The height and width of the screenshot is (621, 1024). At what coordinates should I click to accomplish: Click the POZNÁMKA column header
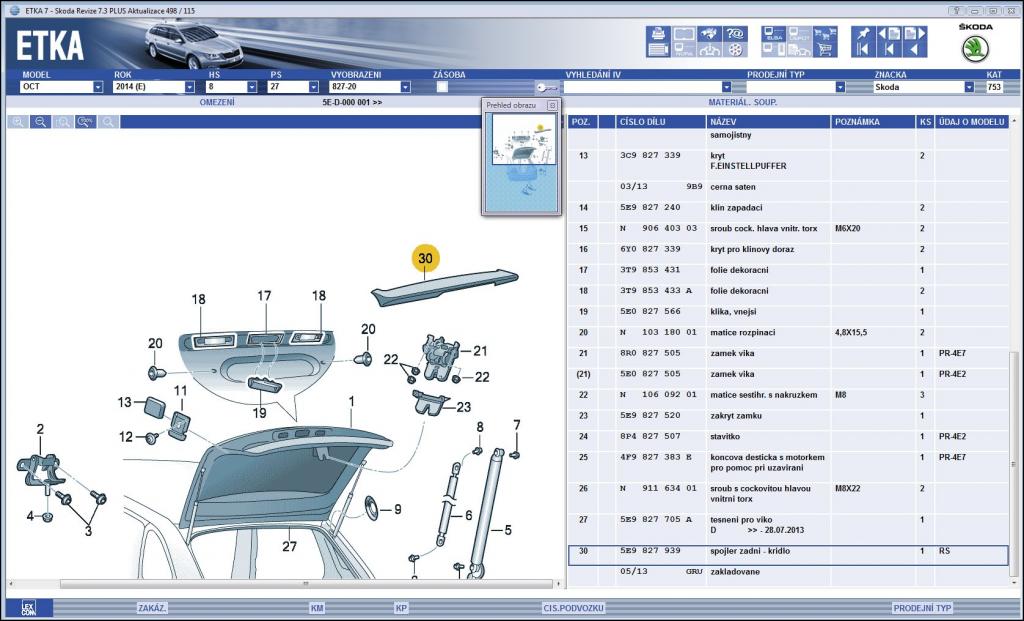coord(873,122)
